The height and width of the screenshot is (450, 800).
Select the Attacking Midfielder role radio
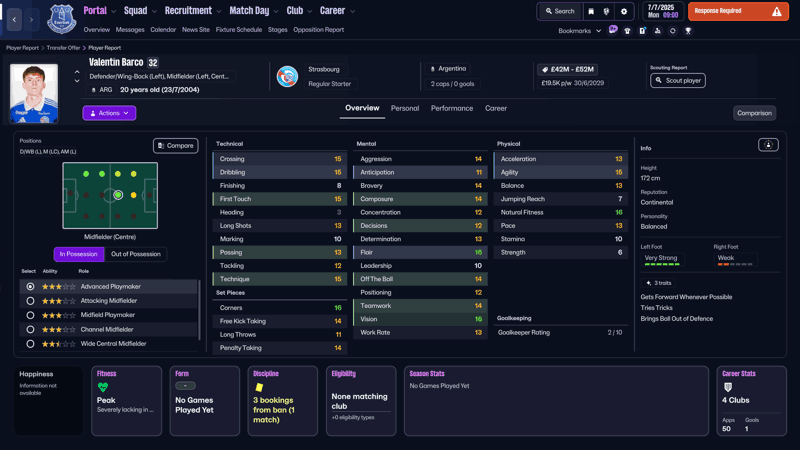[30, 301]
